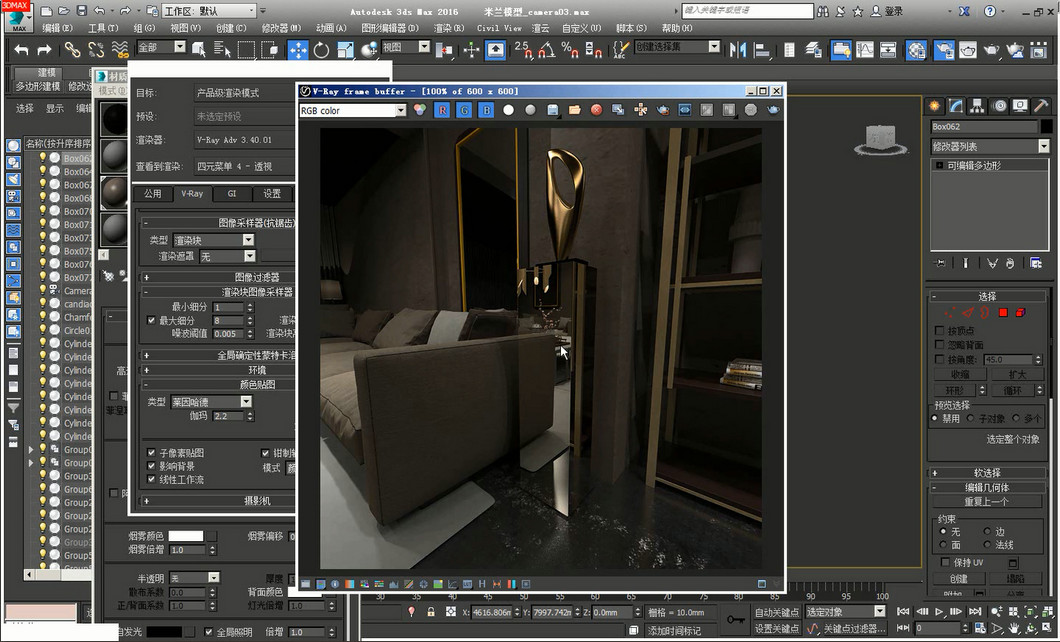Open the Hierarchy panel tab icon

[977, 105]
